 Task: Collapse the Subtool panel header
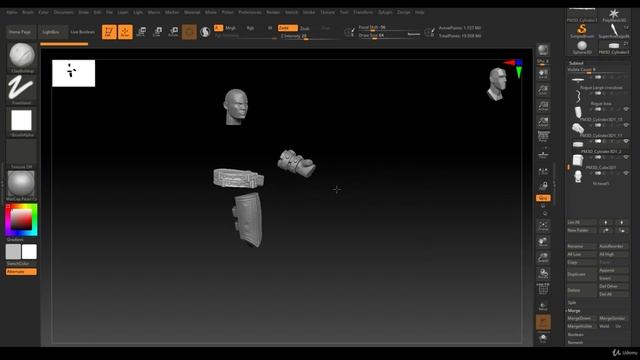[576, 63]
